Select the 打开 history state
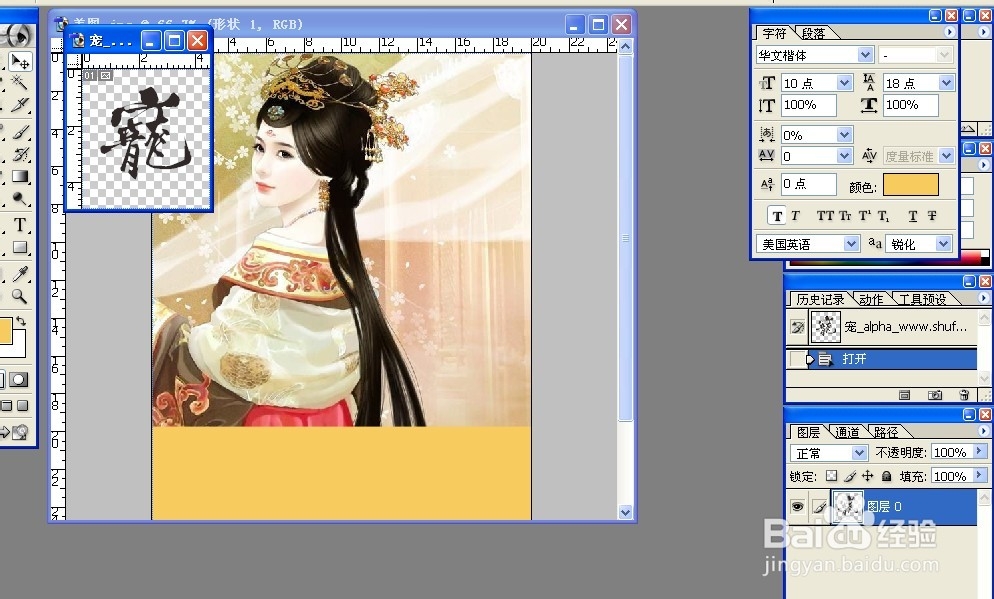994x599 pixels. click(881, 359)
